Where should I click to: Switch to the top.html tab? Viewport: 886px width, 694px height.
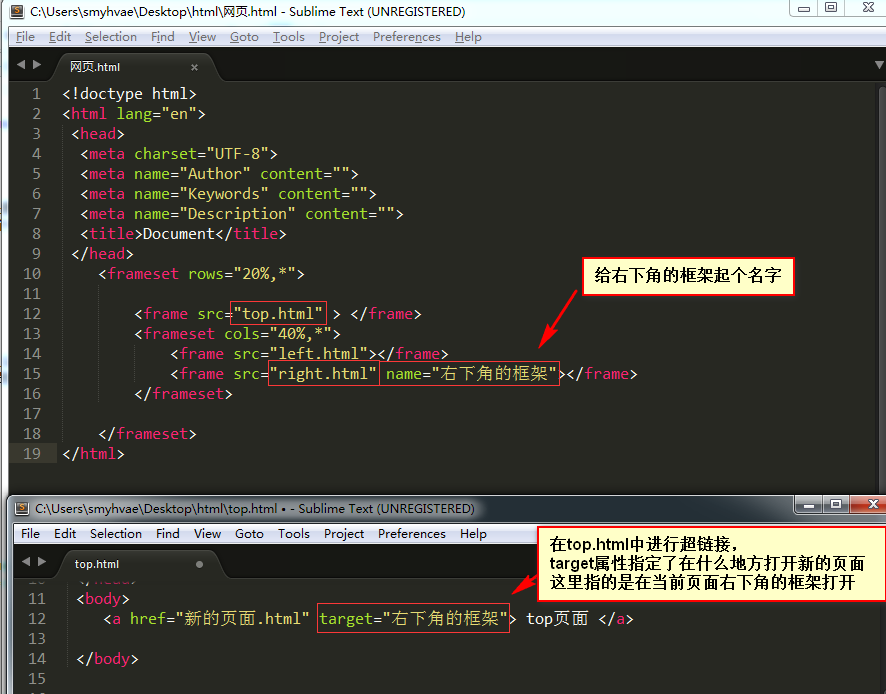click(x=95, y=564)
